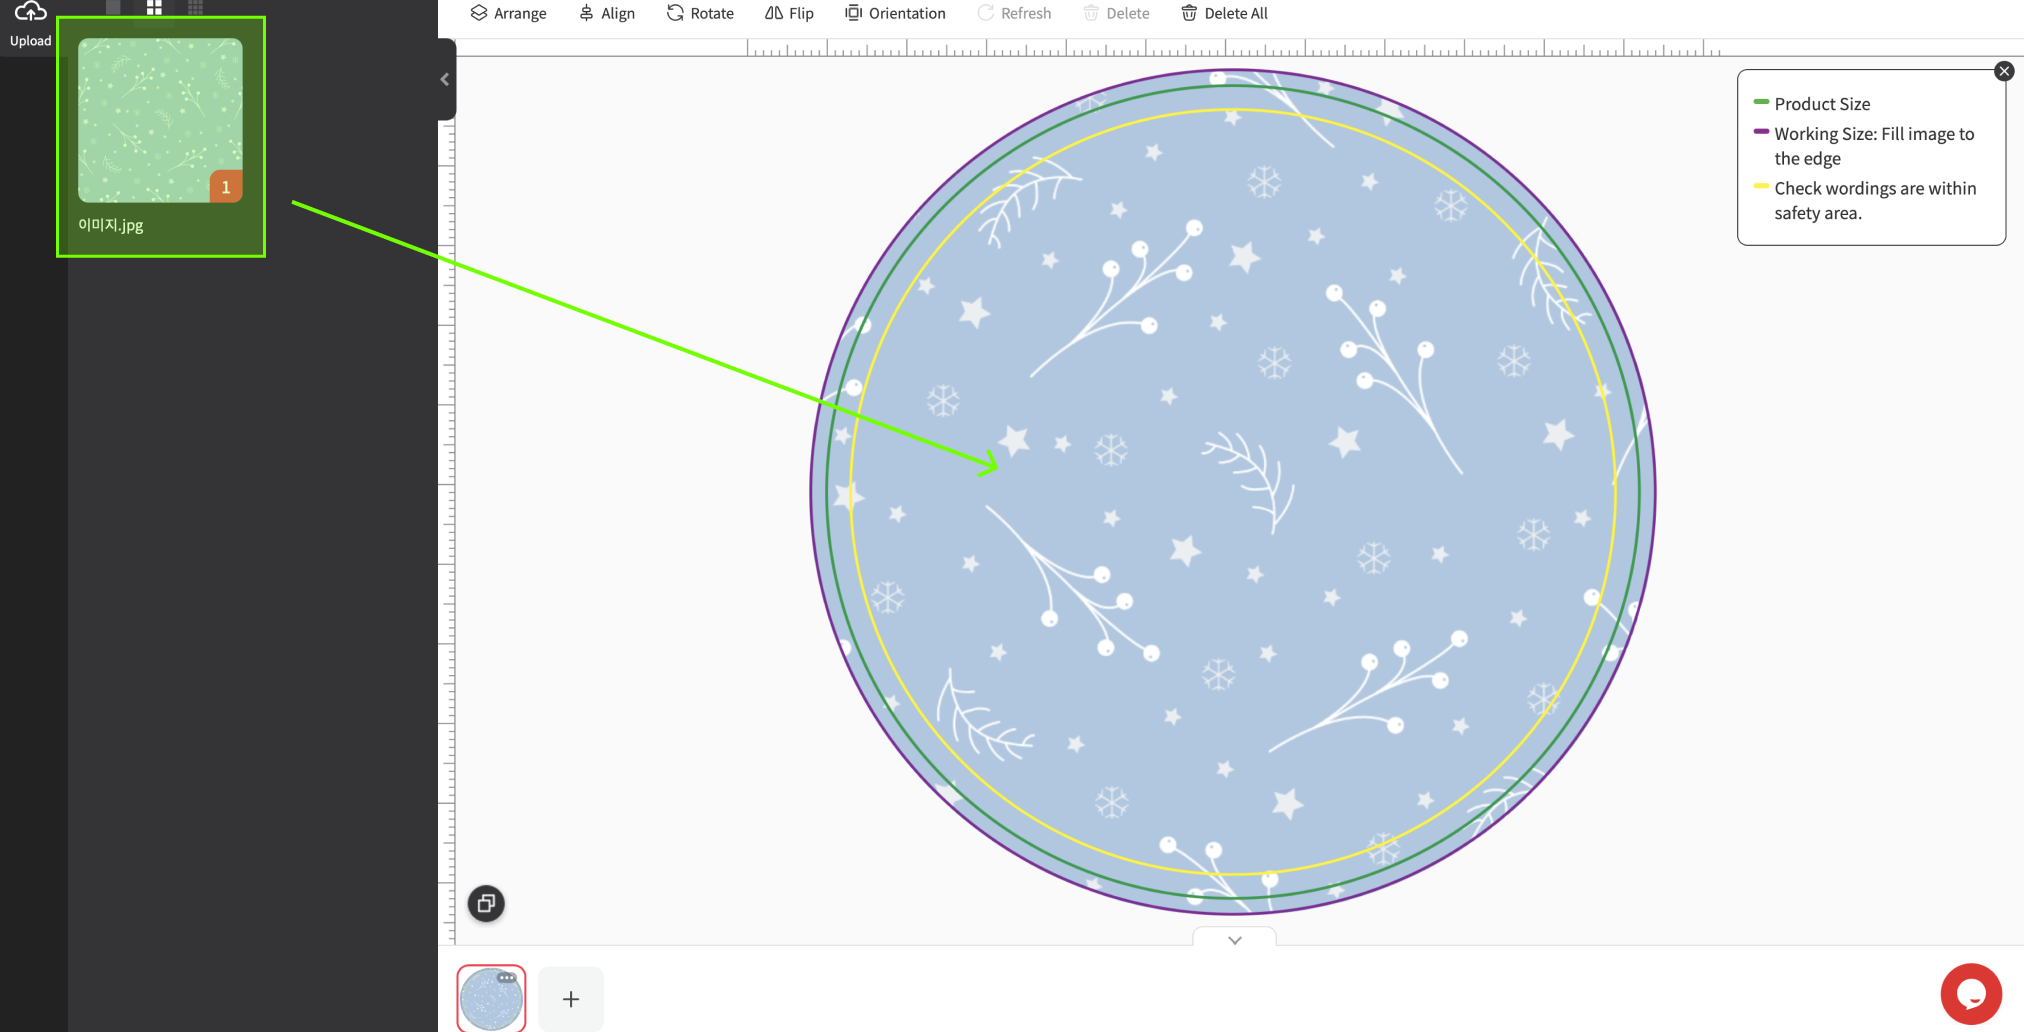Add a new page with plus button

[570, 998]
